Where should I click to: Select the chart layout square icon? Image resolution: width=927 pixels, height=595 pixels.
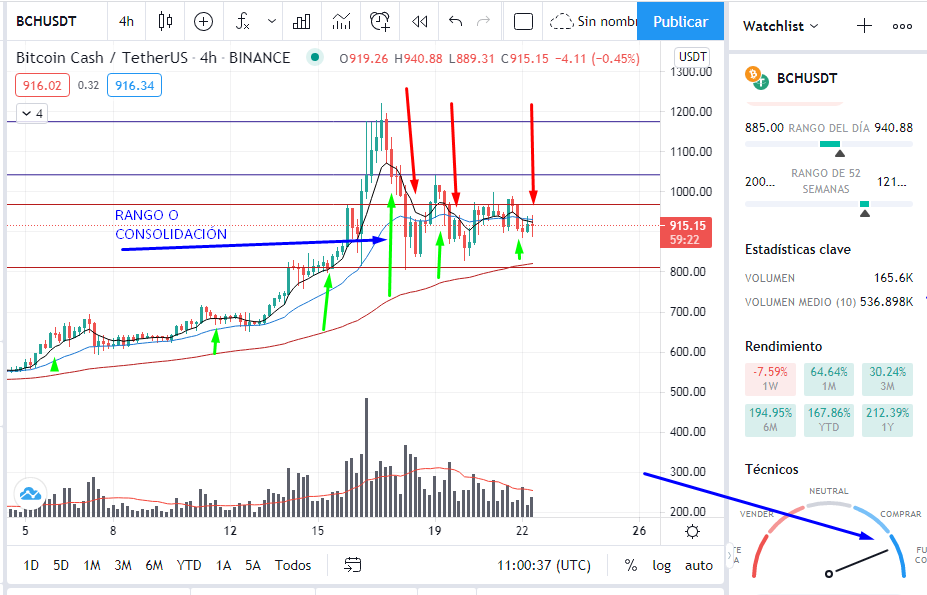pos(523,22)
